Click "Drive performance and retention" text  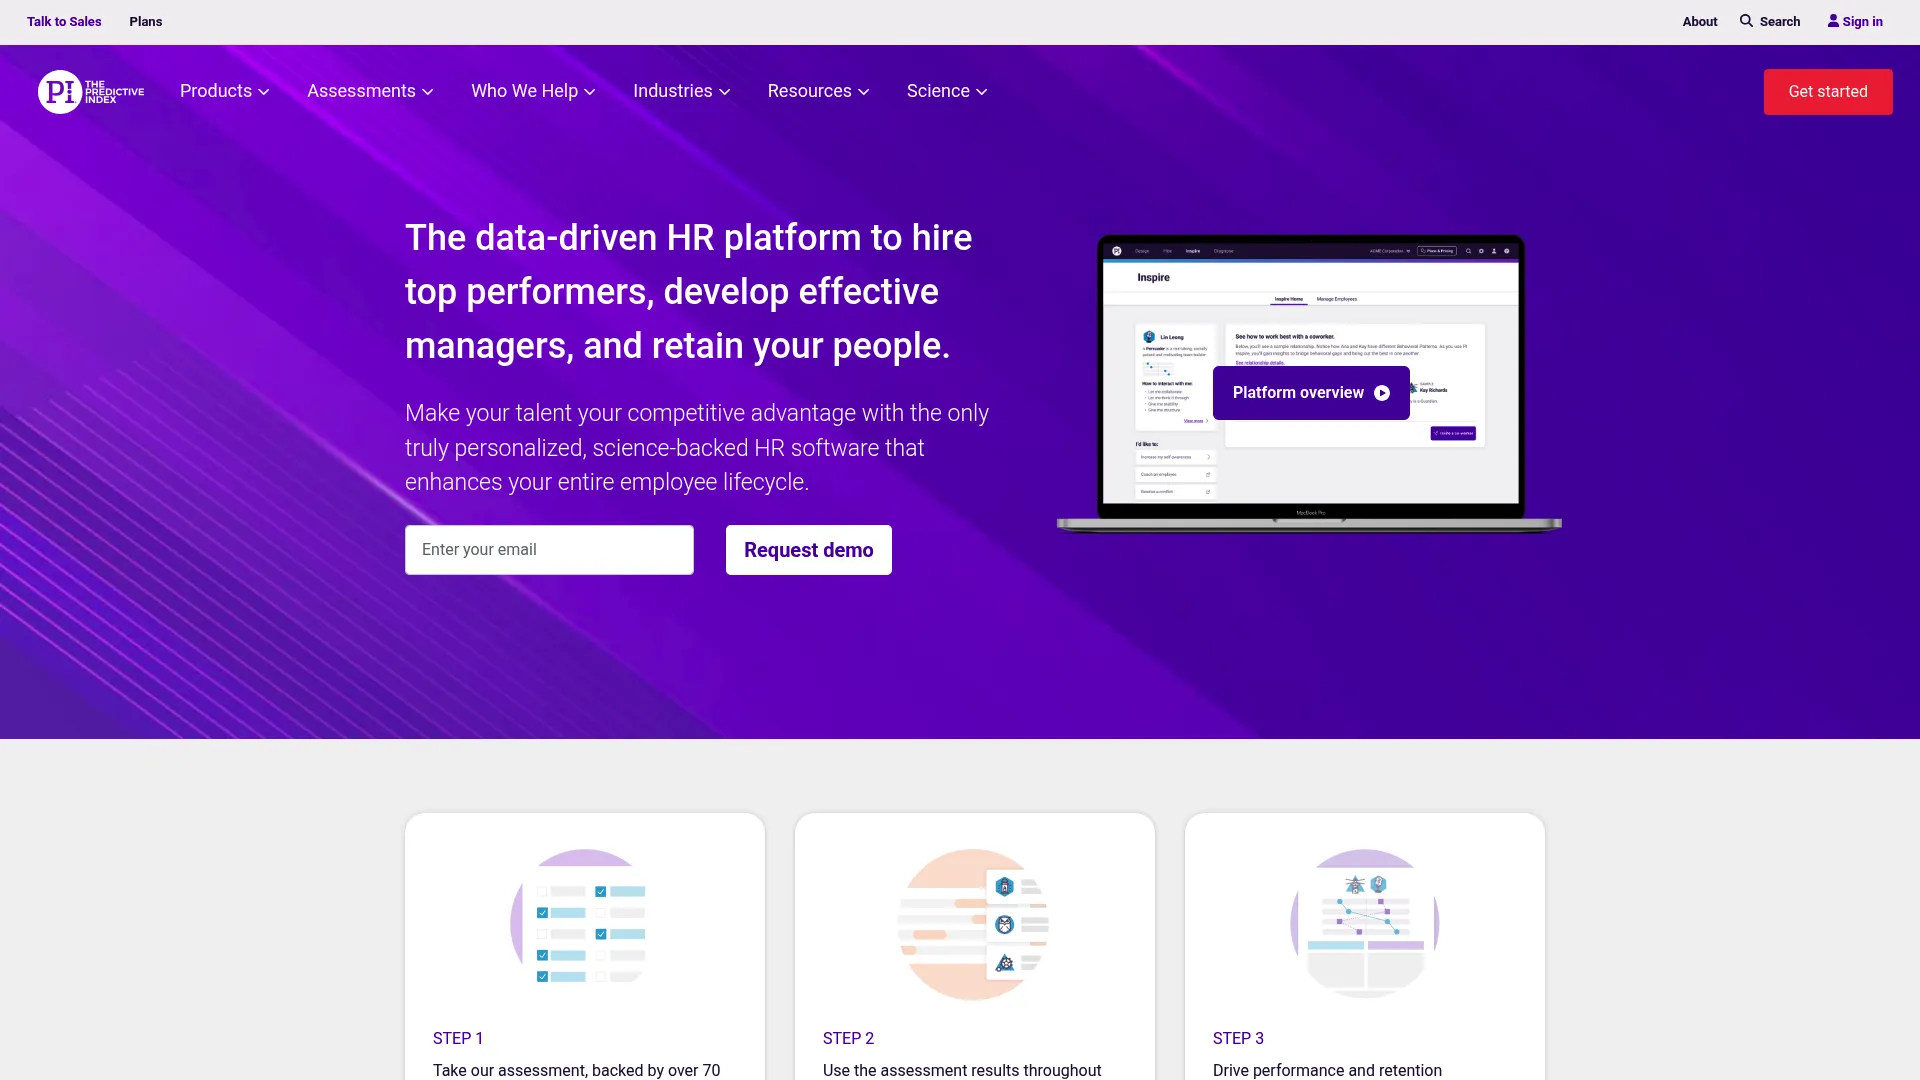pyautogui.click(x=1327, y=1069)
